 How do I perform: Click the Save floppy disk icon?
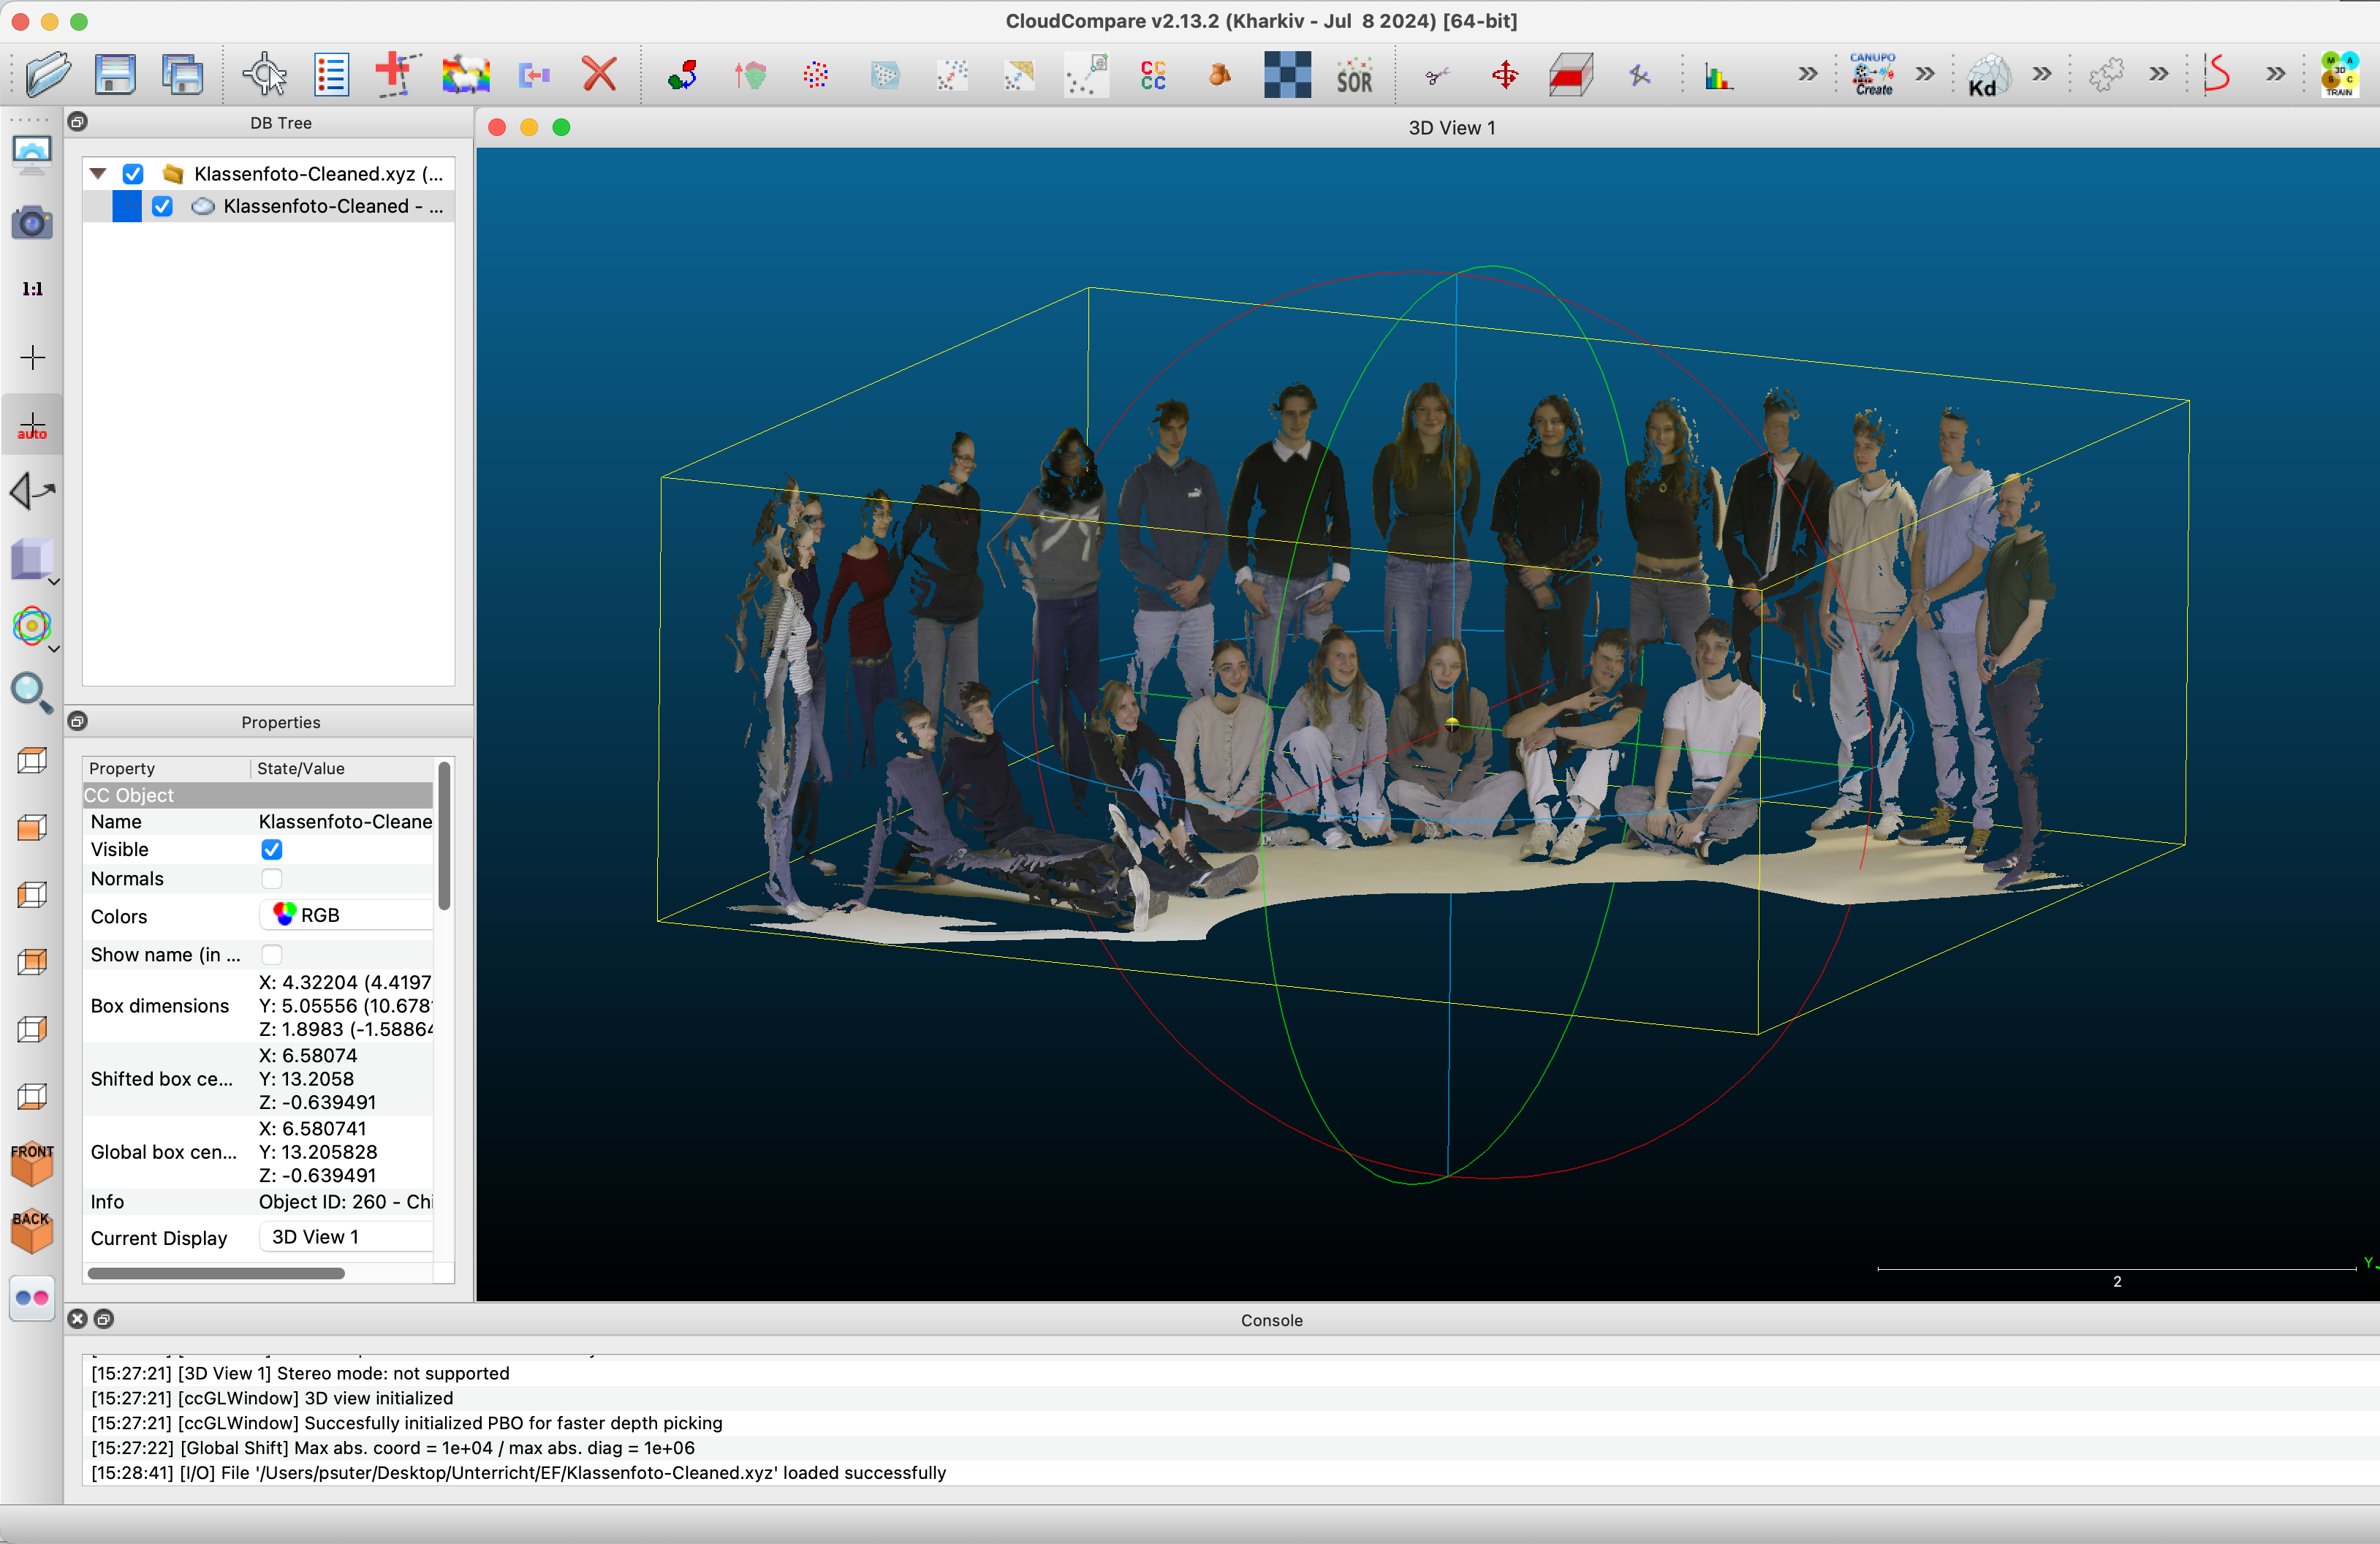coord(115,75)
